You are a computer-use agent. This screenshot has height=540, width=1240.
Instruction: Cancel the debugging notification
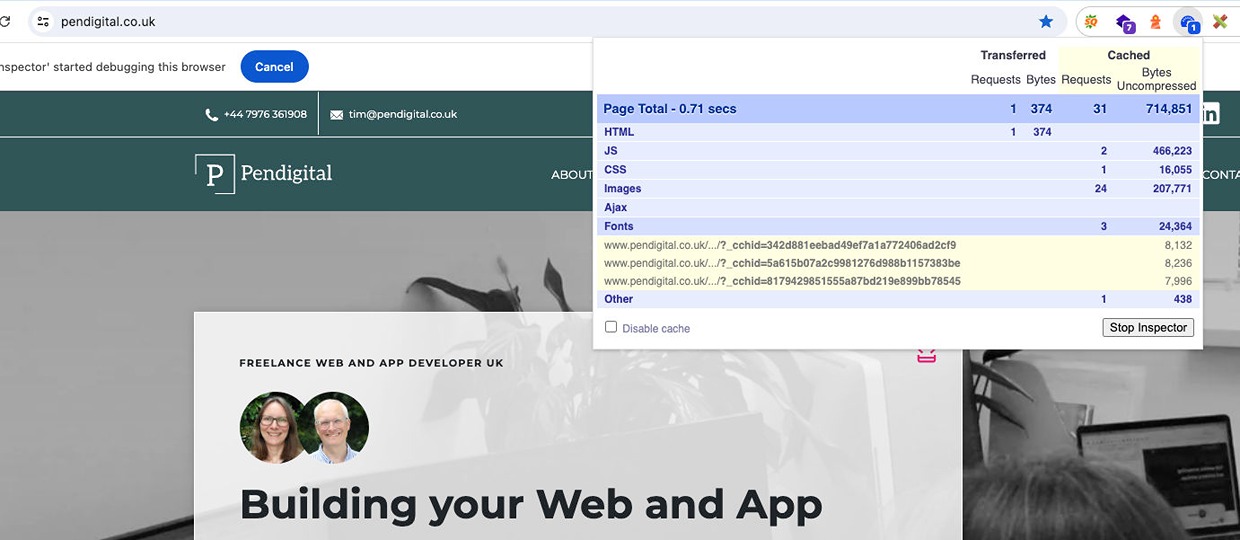coord(274,67)
